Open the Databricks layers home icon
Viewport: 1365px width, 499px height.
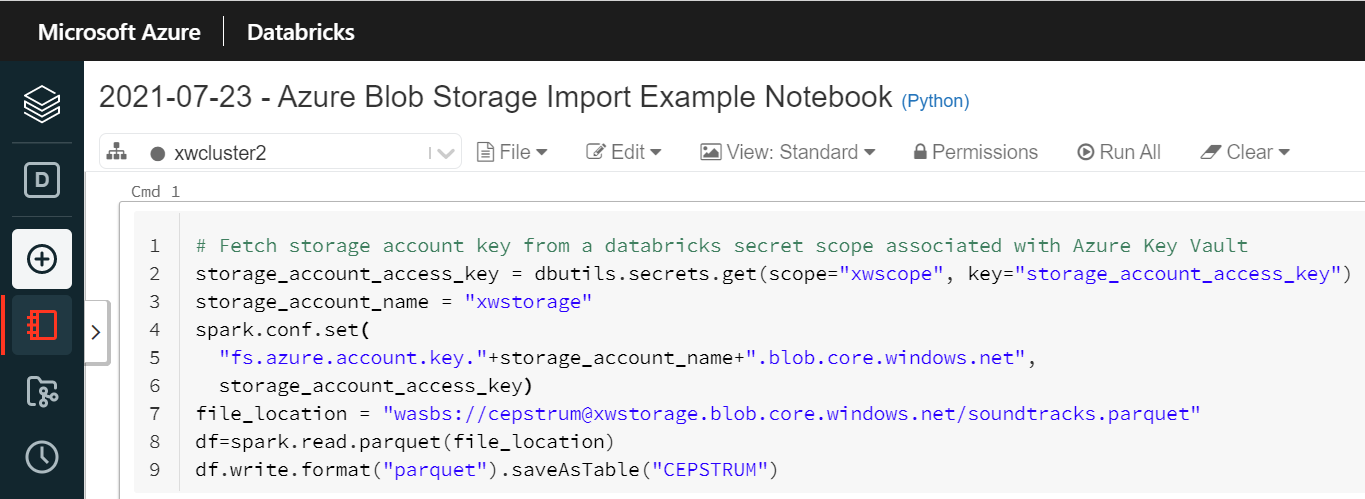[42, 103]
